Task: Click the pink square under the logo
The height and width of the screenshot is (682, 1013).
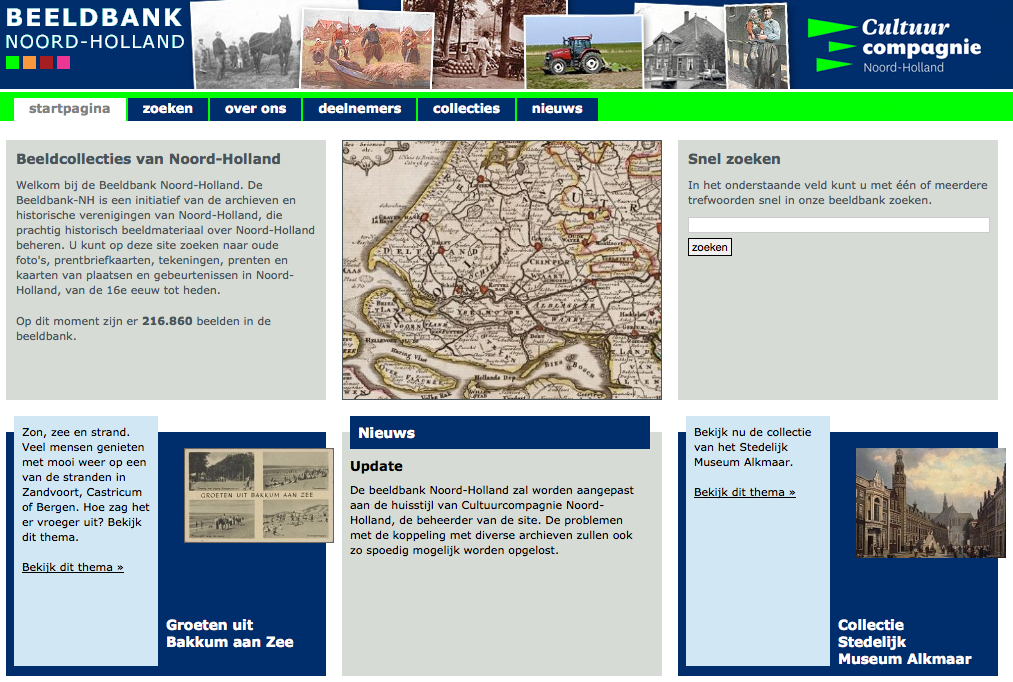Action: 63,63
